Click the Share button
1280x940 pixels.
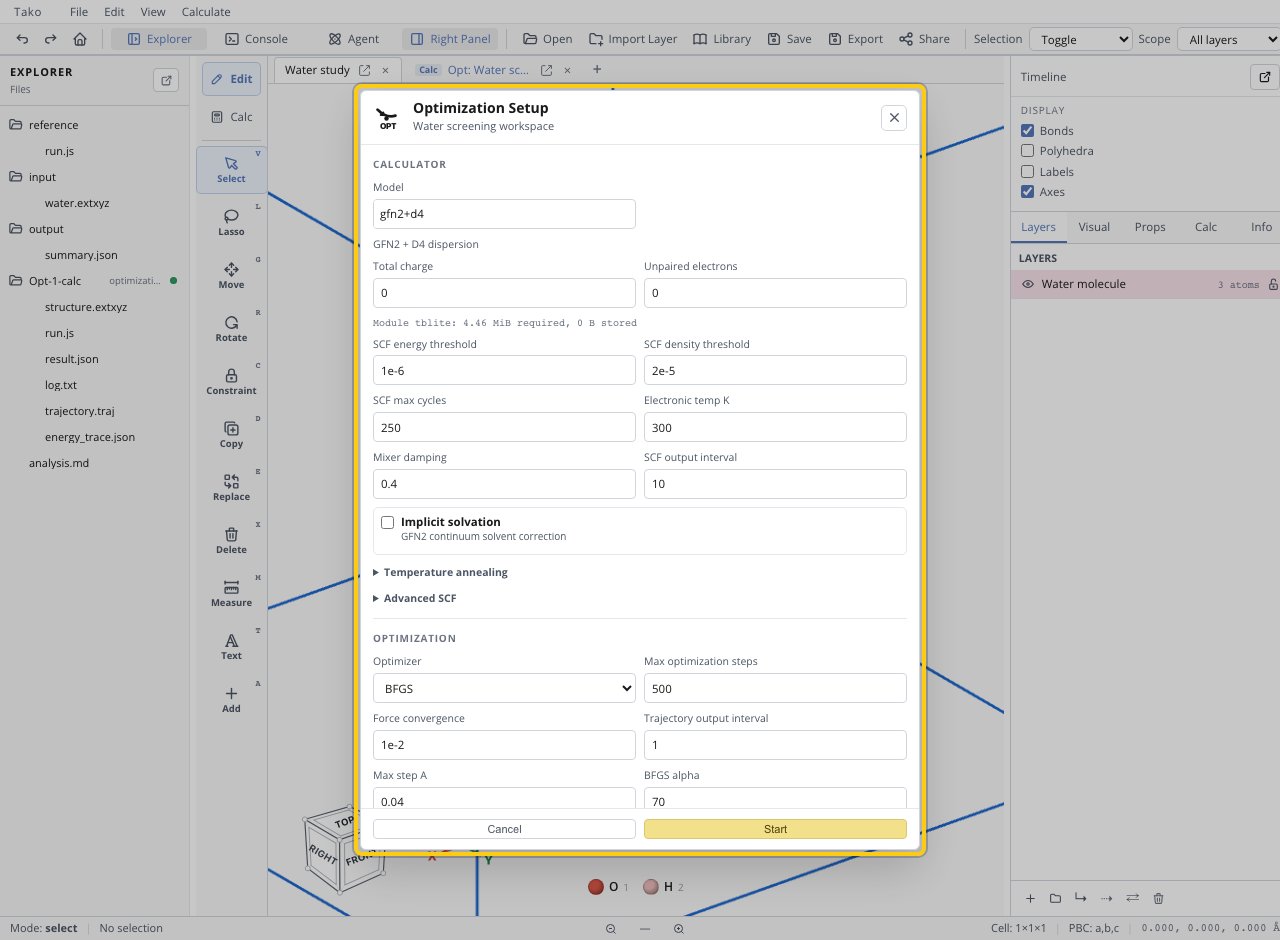924,39
